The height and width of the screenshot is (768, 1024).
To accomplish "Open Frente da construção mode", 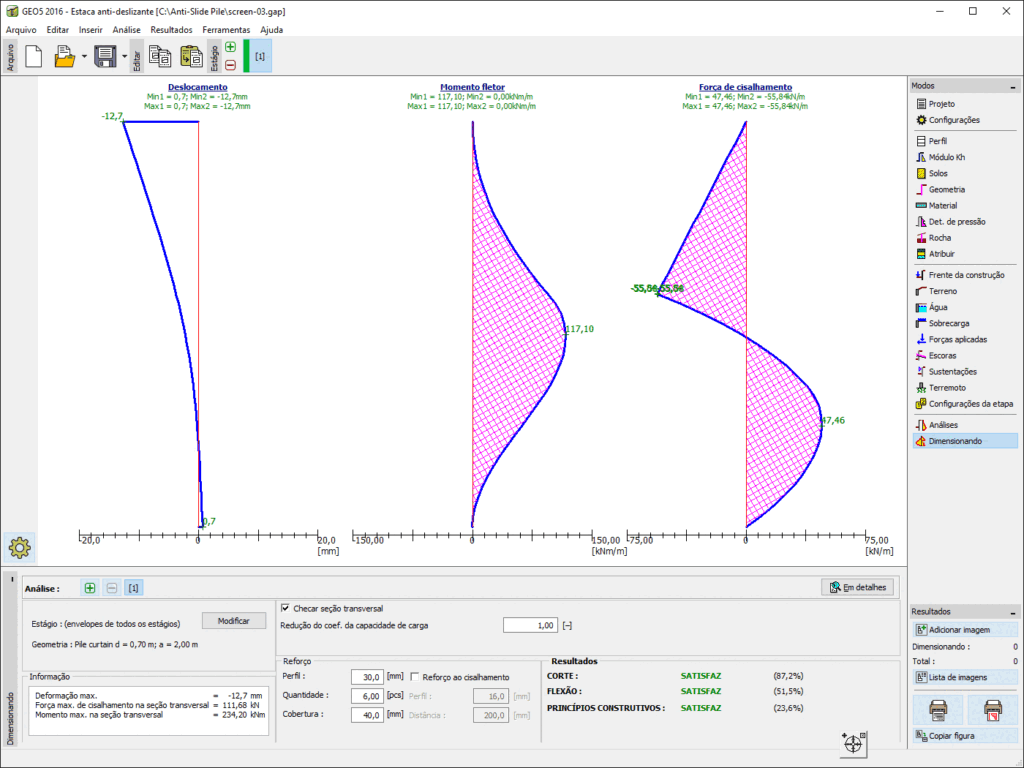I will coord(965,275).
